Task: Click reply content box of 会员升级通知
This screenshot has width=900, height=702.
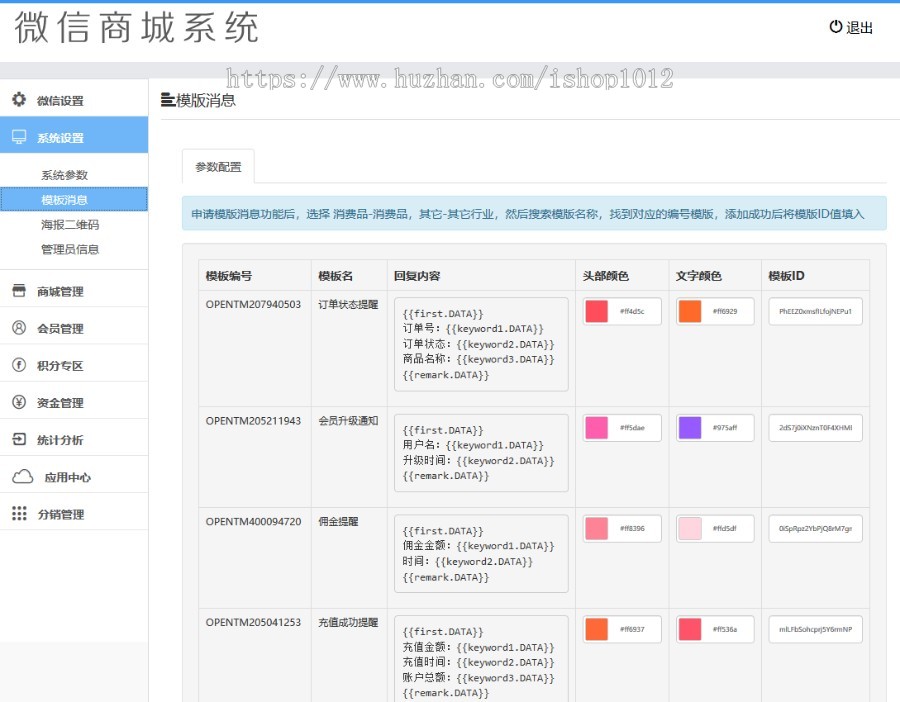Action: [x=481, y=453]
